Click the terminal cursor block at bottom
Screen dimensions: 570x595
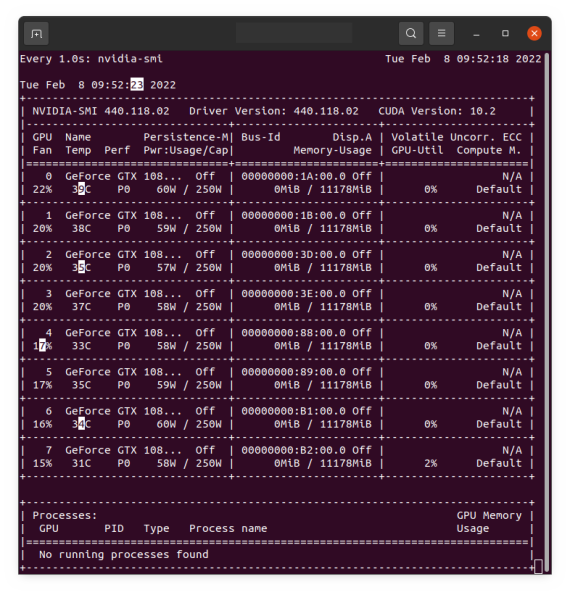click(x=538, y=567)
